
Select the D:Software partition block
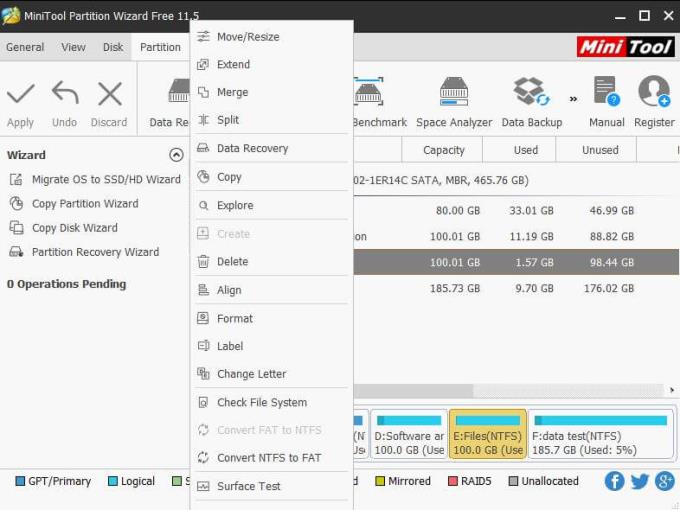[x=409, y=434]
